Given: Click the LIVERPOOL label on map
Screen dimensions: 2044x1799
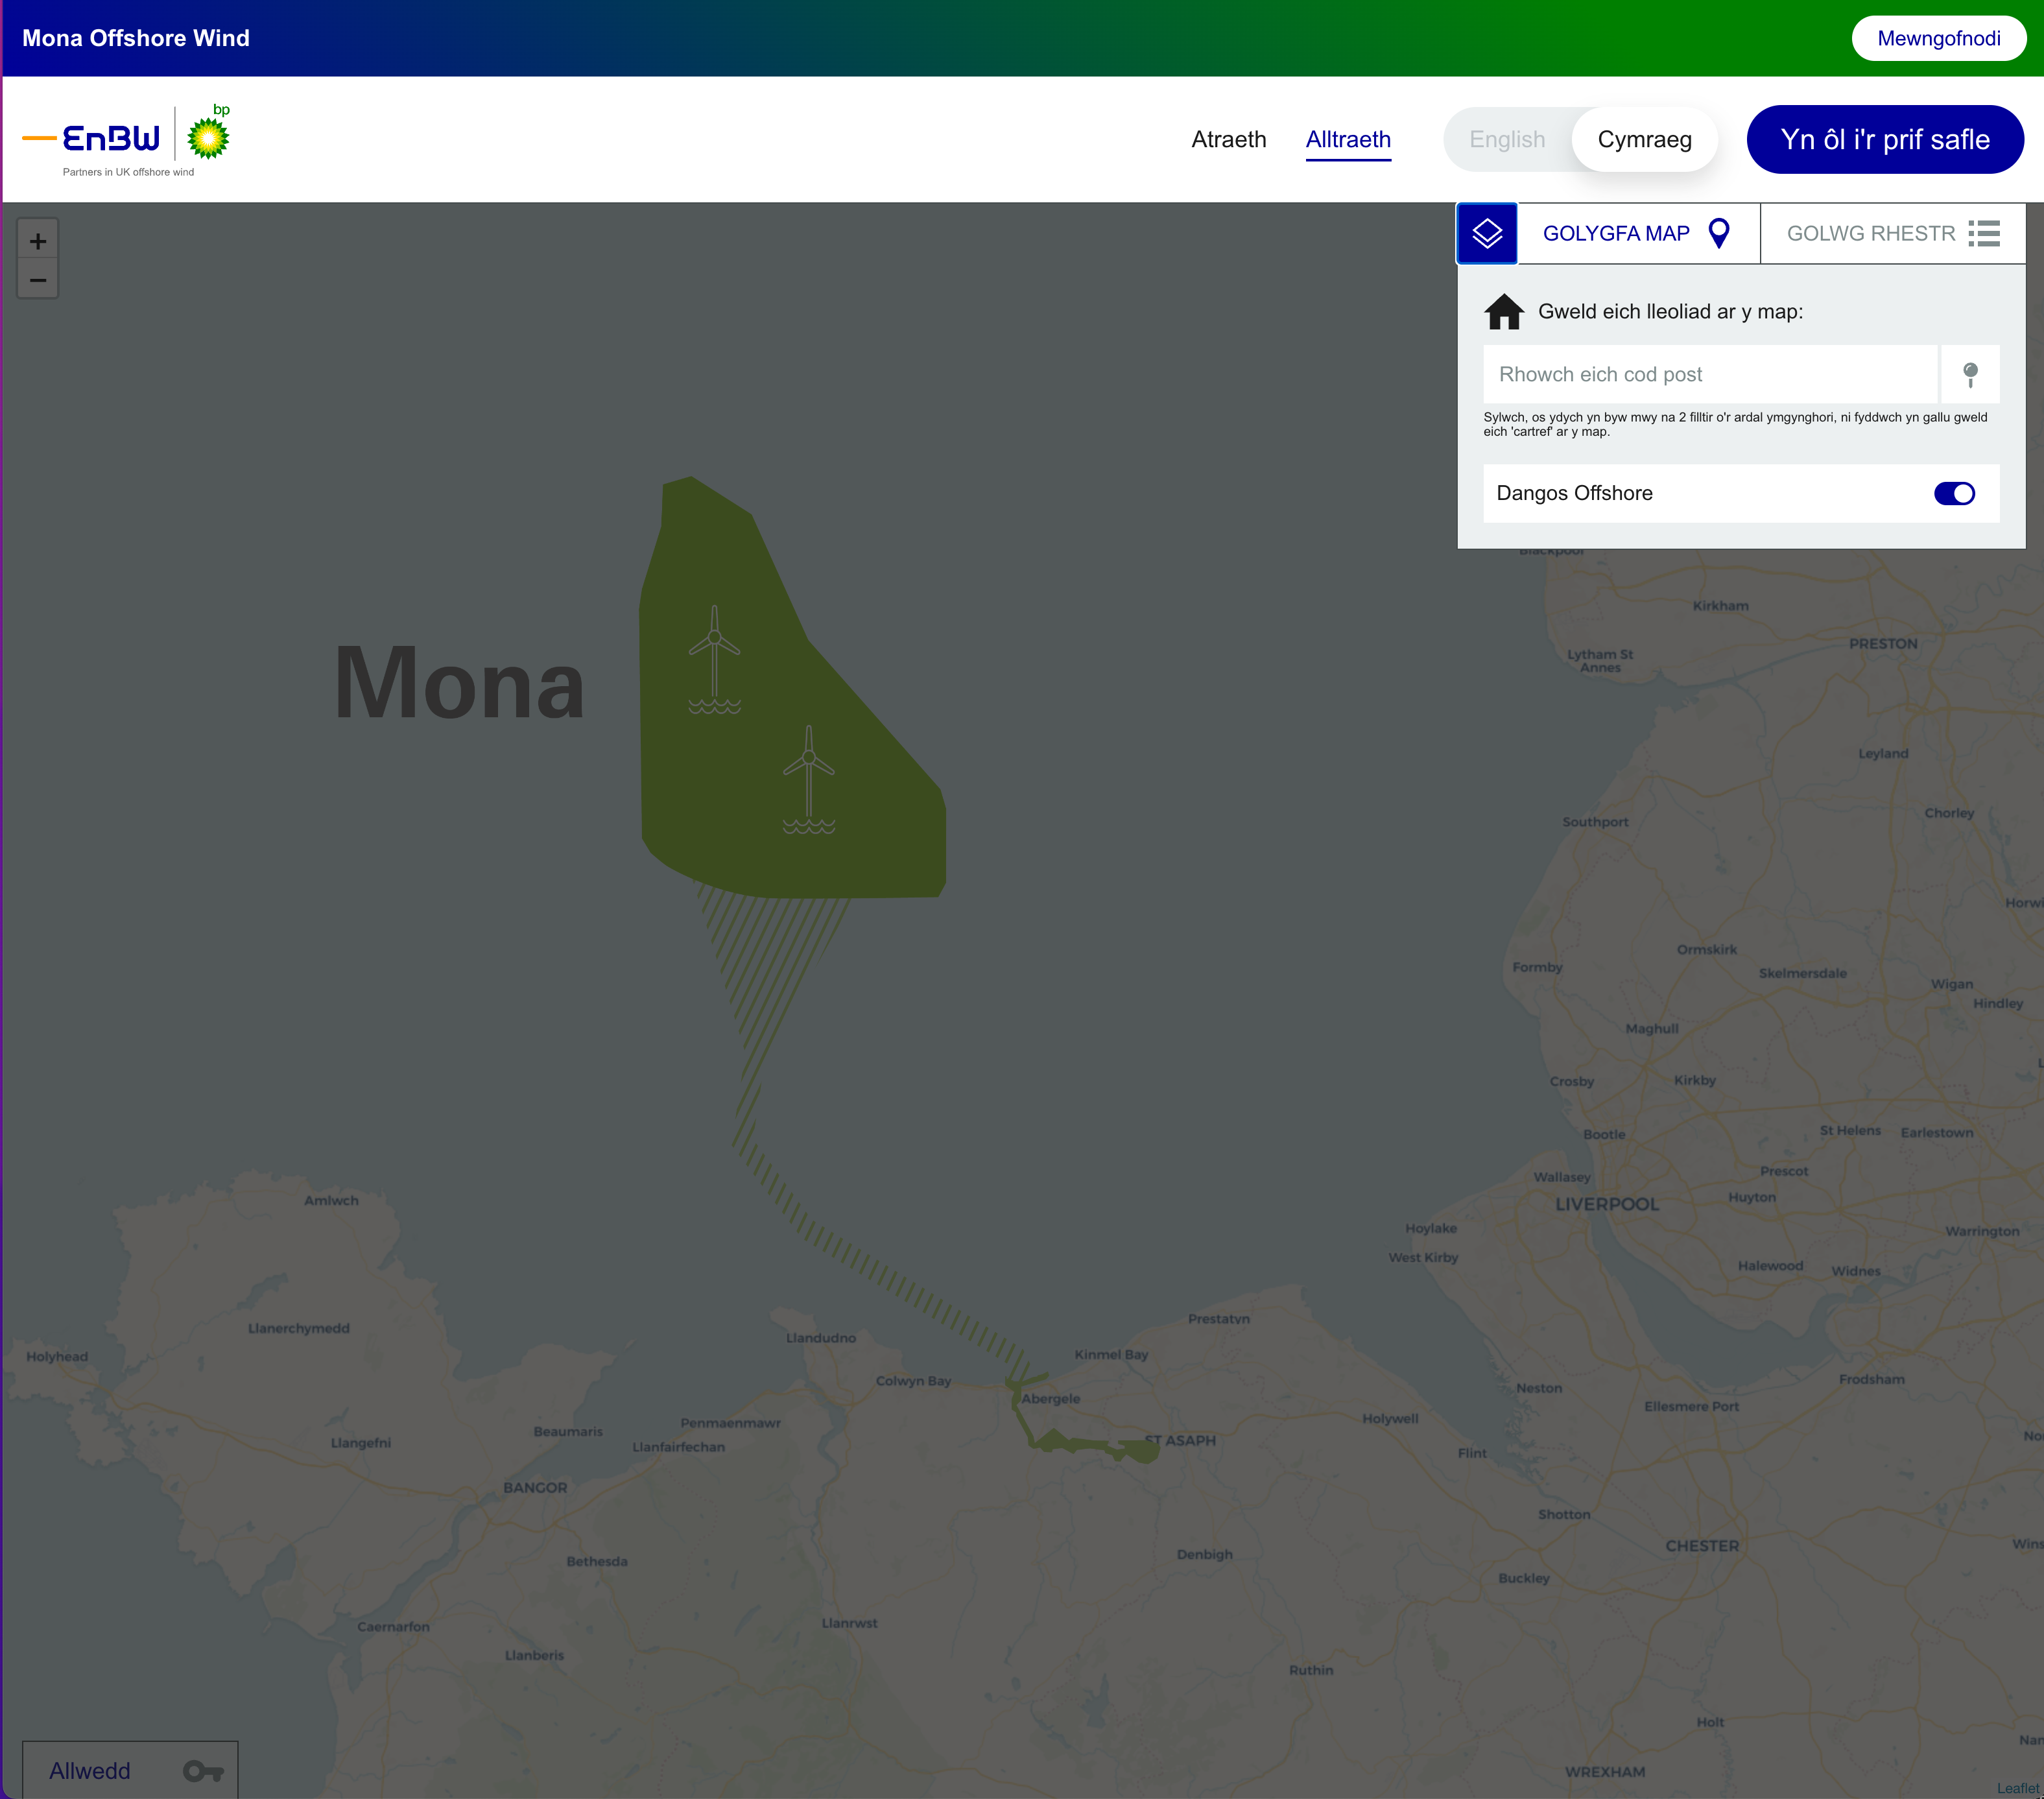Looking at the screenshot, I should (1606, 1205).
